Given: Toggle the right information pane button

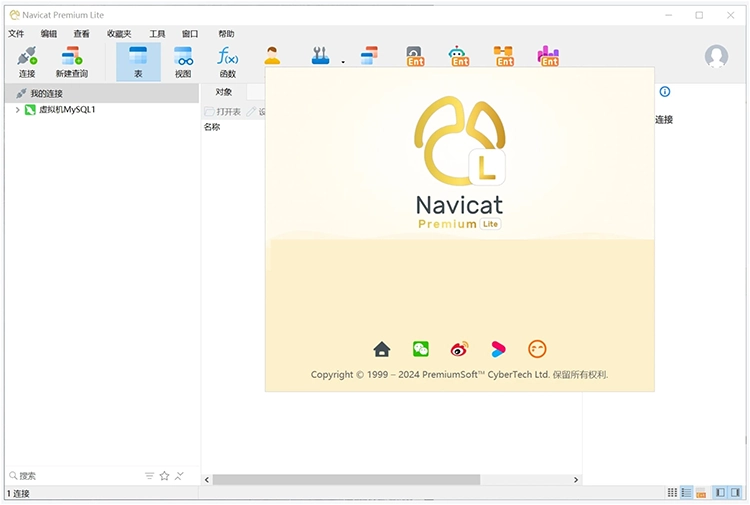Looking at the screenshot, I should tap(735, 493).
